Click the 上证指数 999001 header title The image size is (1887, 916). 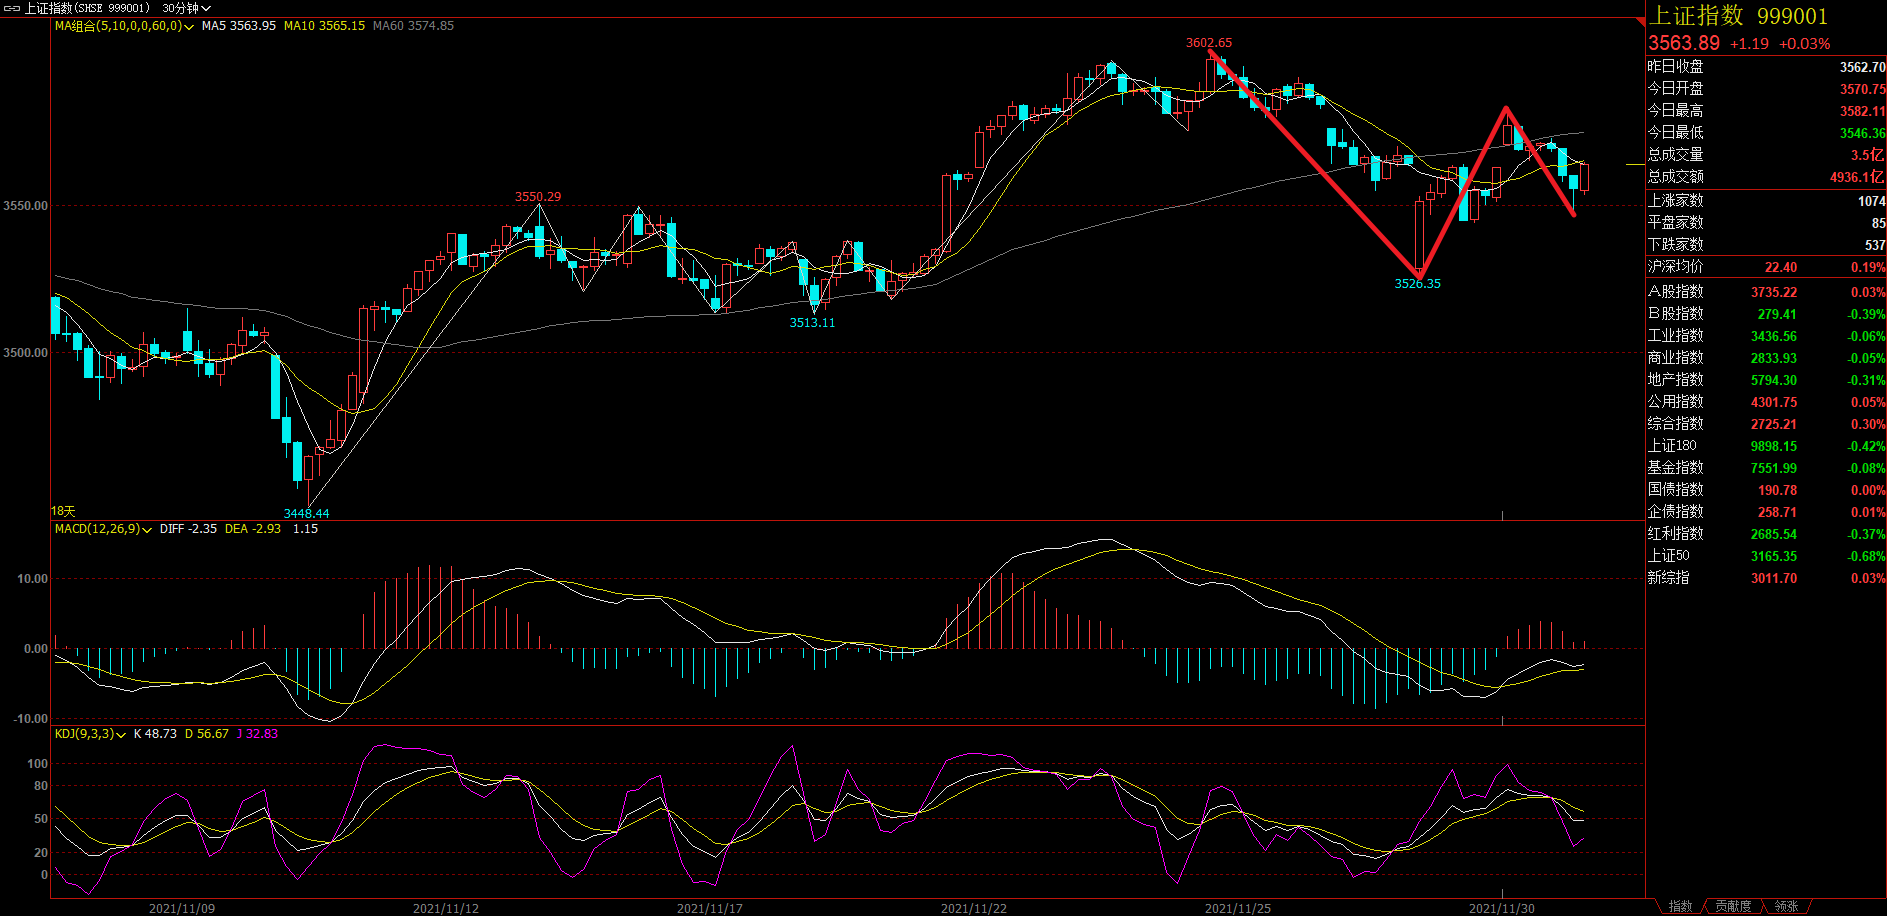point(1738,16)
